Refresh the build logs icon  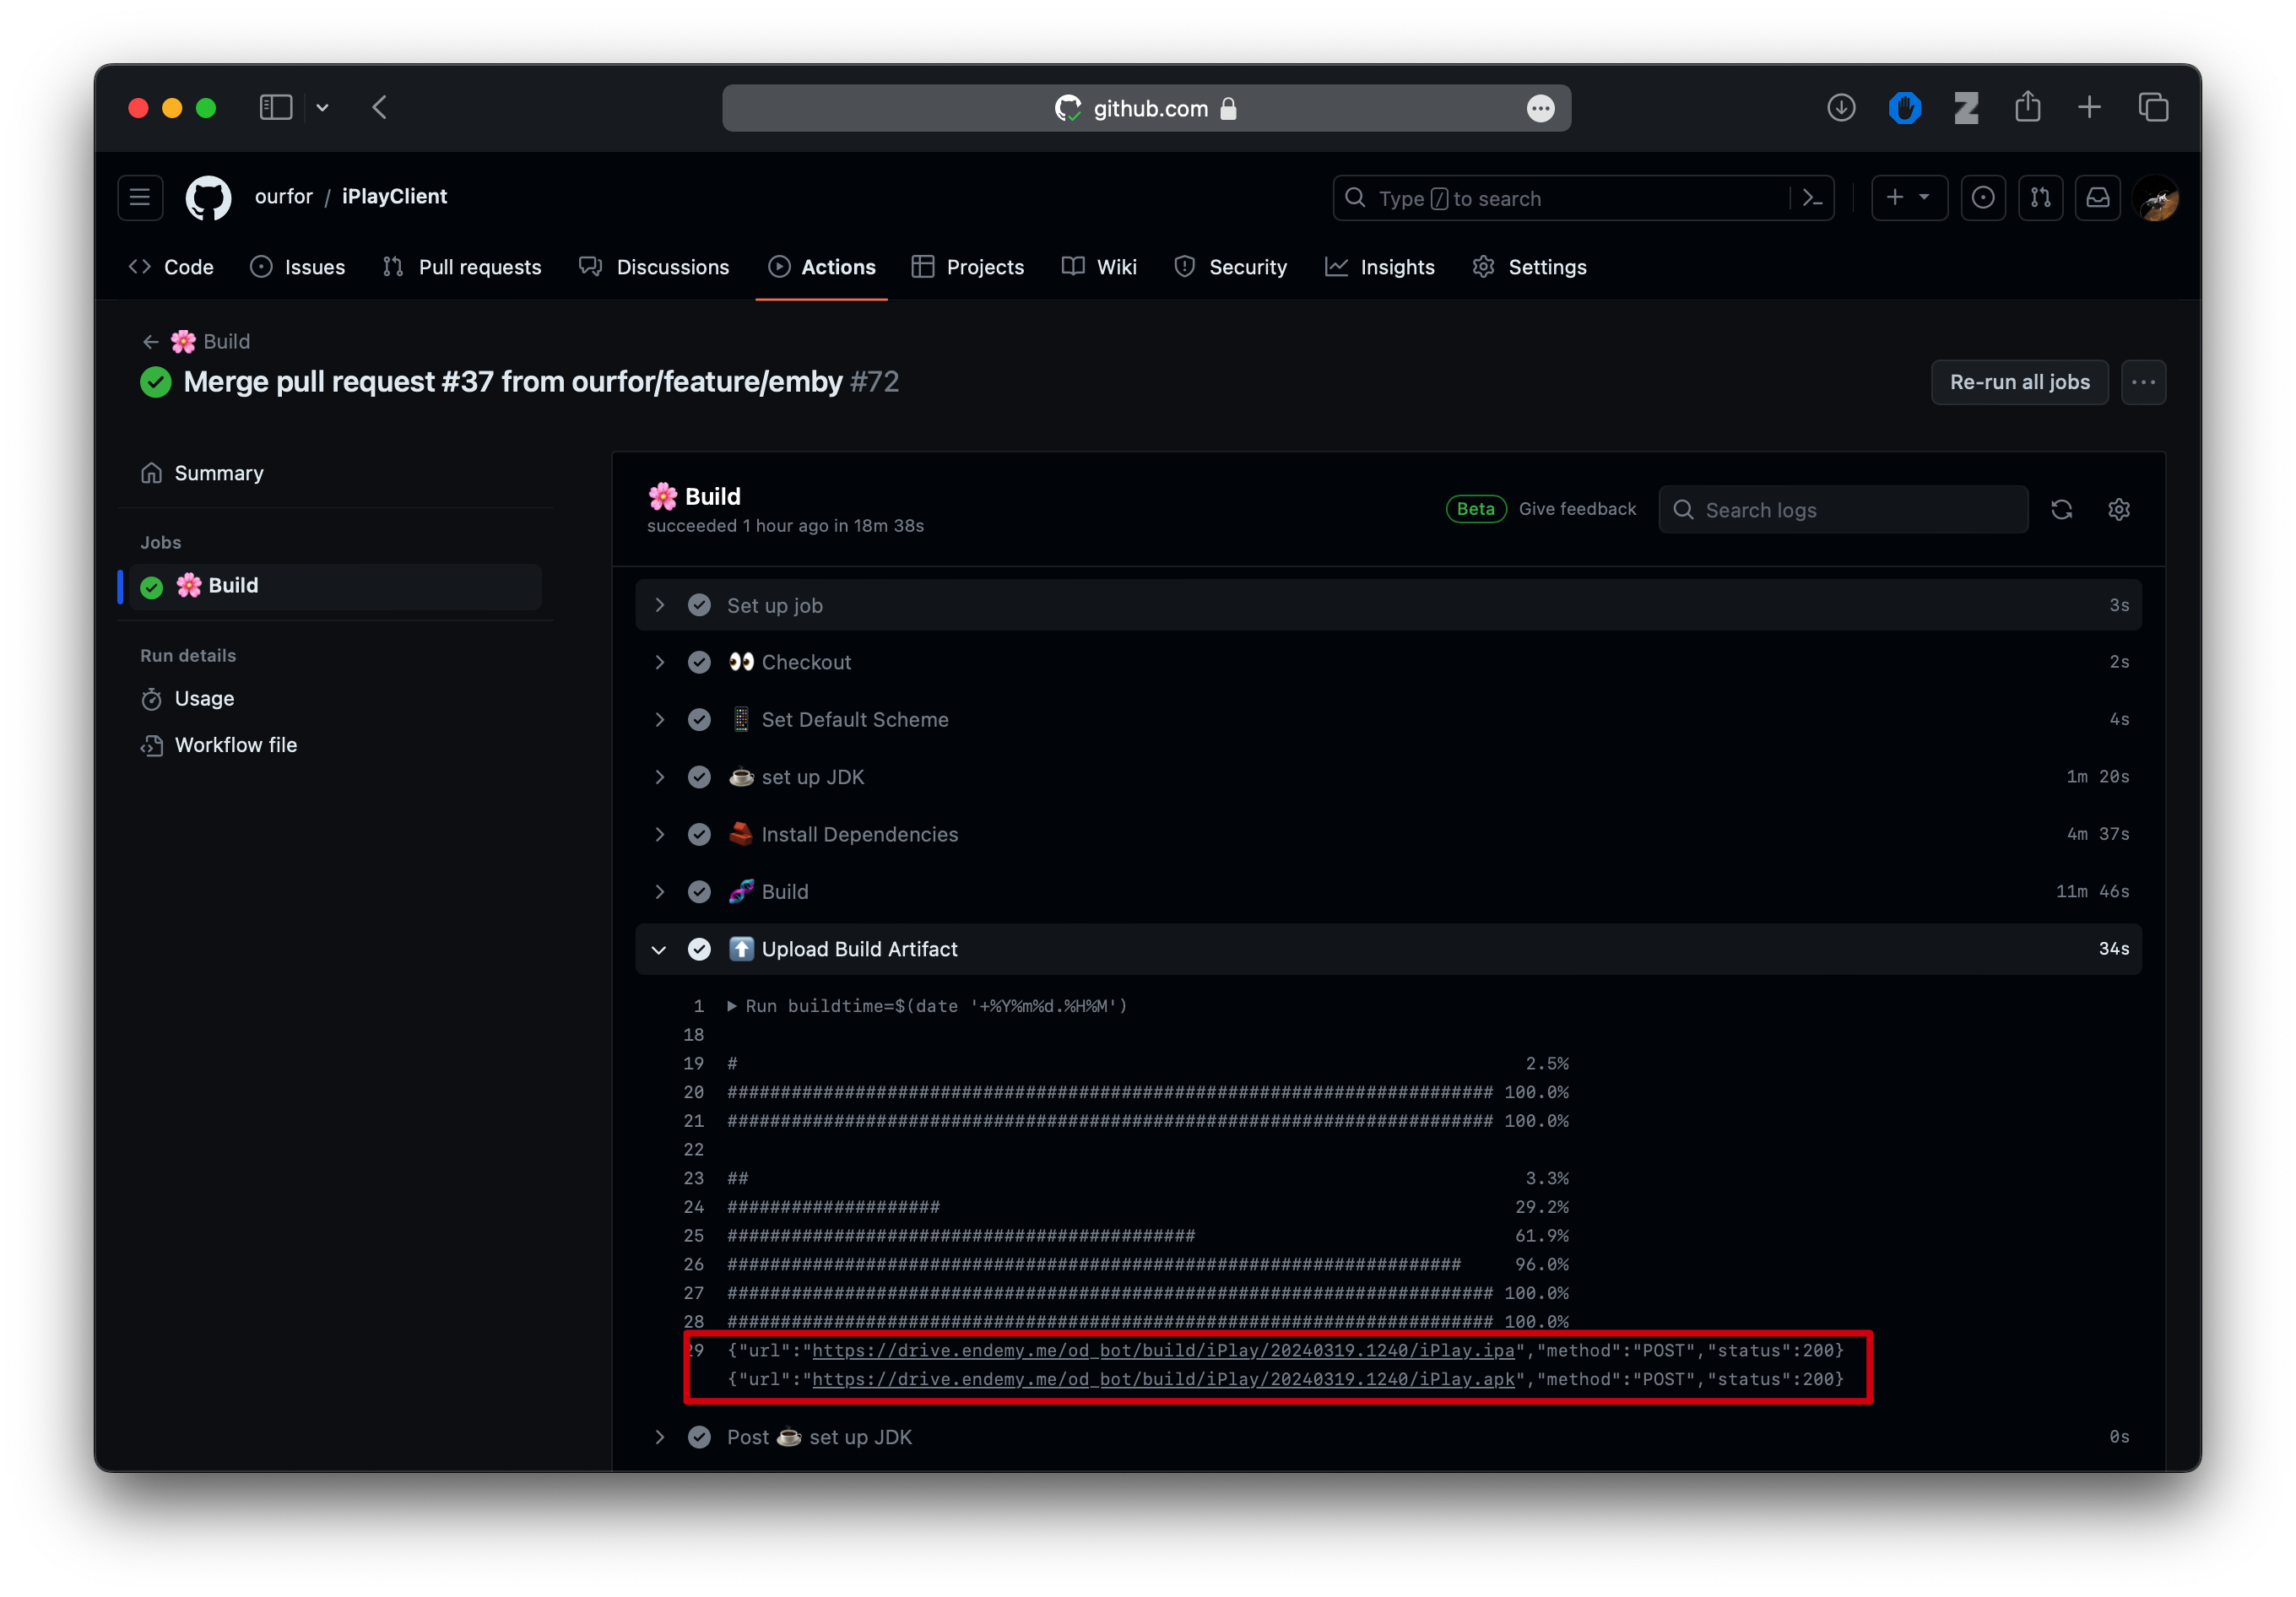click(2061, 510)
